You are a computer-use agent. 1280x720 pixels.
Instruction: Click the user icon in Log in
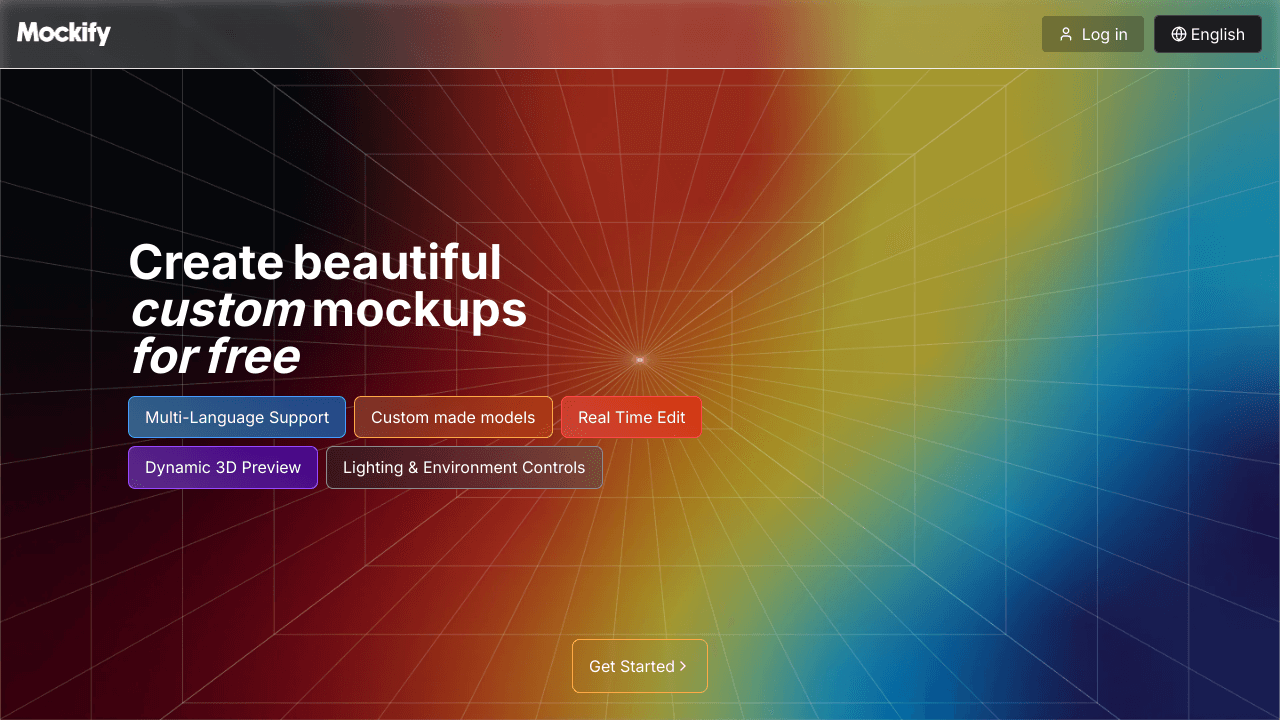point(1066,34)
